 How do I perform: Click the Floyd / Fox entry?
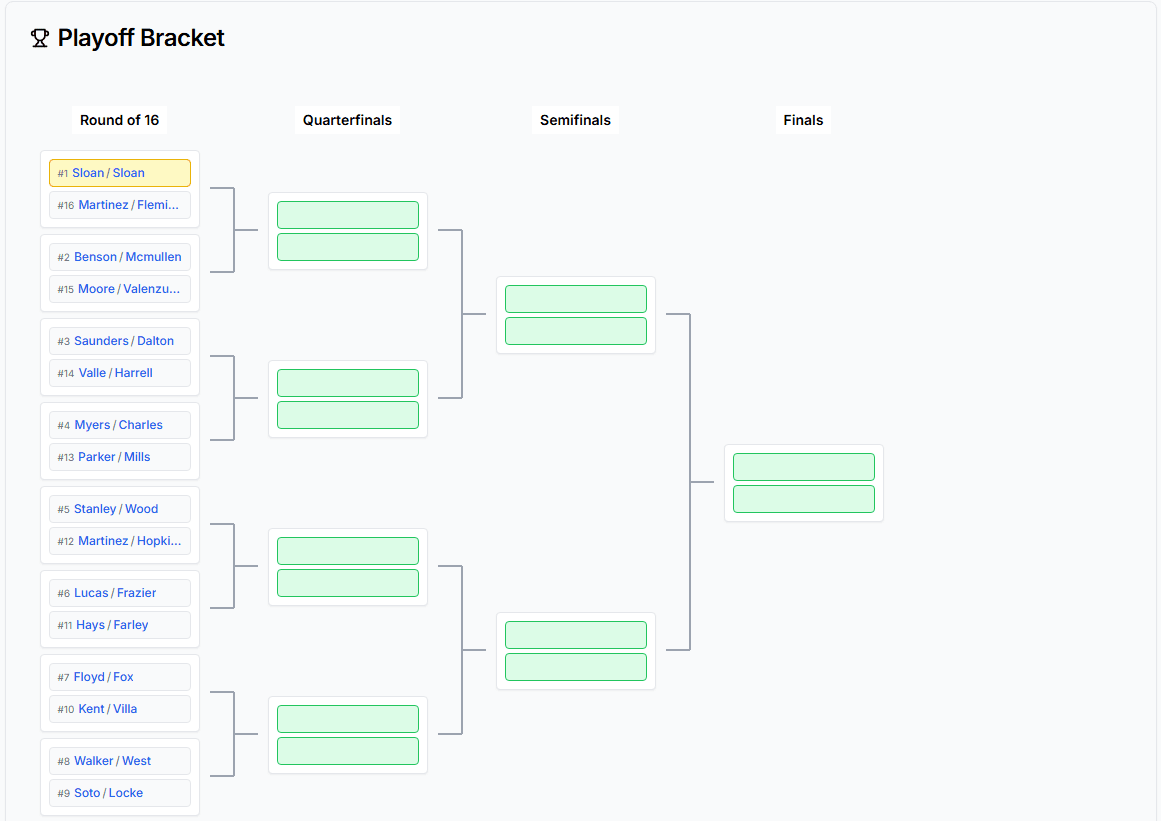[x=120, y=676]
